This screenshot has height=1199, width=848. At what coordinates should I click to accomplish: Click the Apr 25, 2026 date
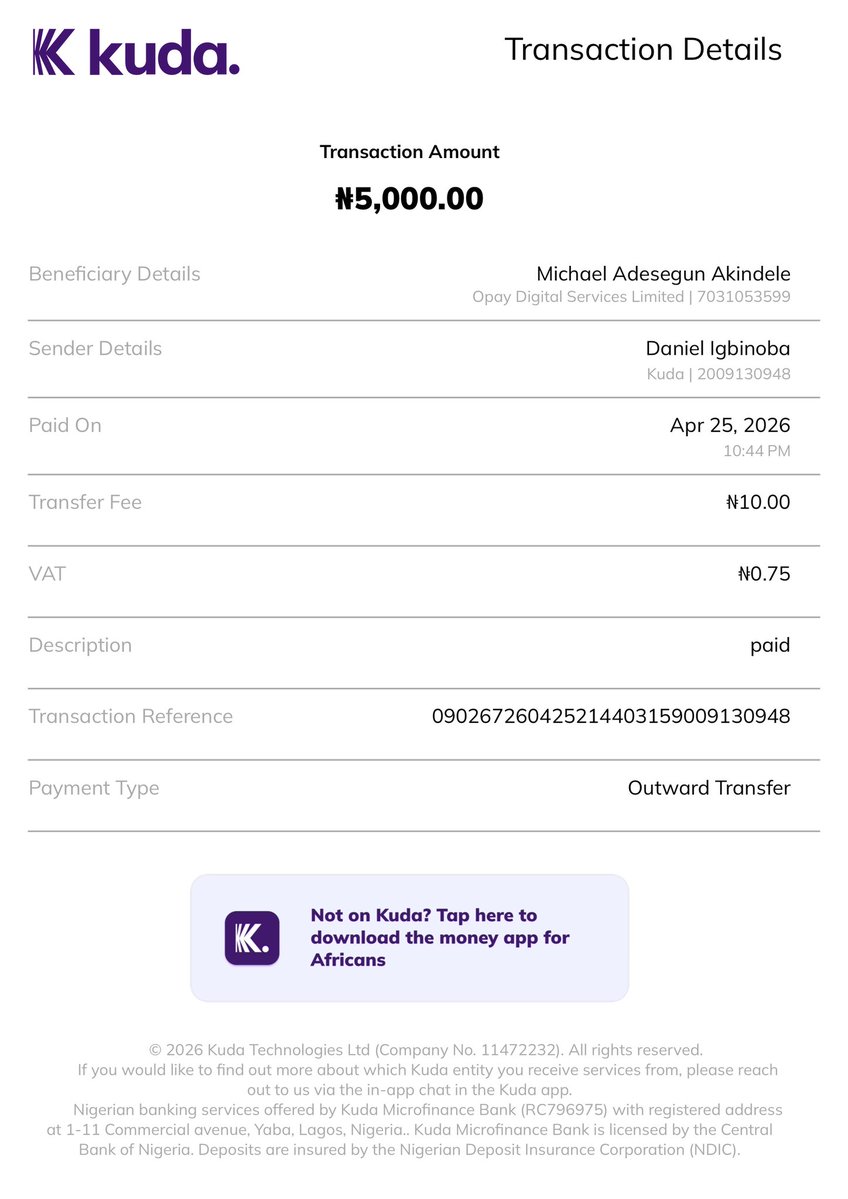730,425
